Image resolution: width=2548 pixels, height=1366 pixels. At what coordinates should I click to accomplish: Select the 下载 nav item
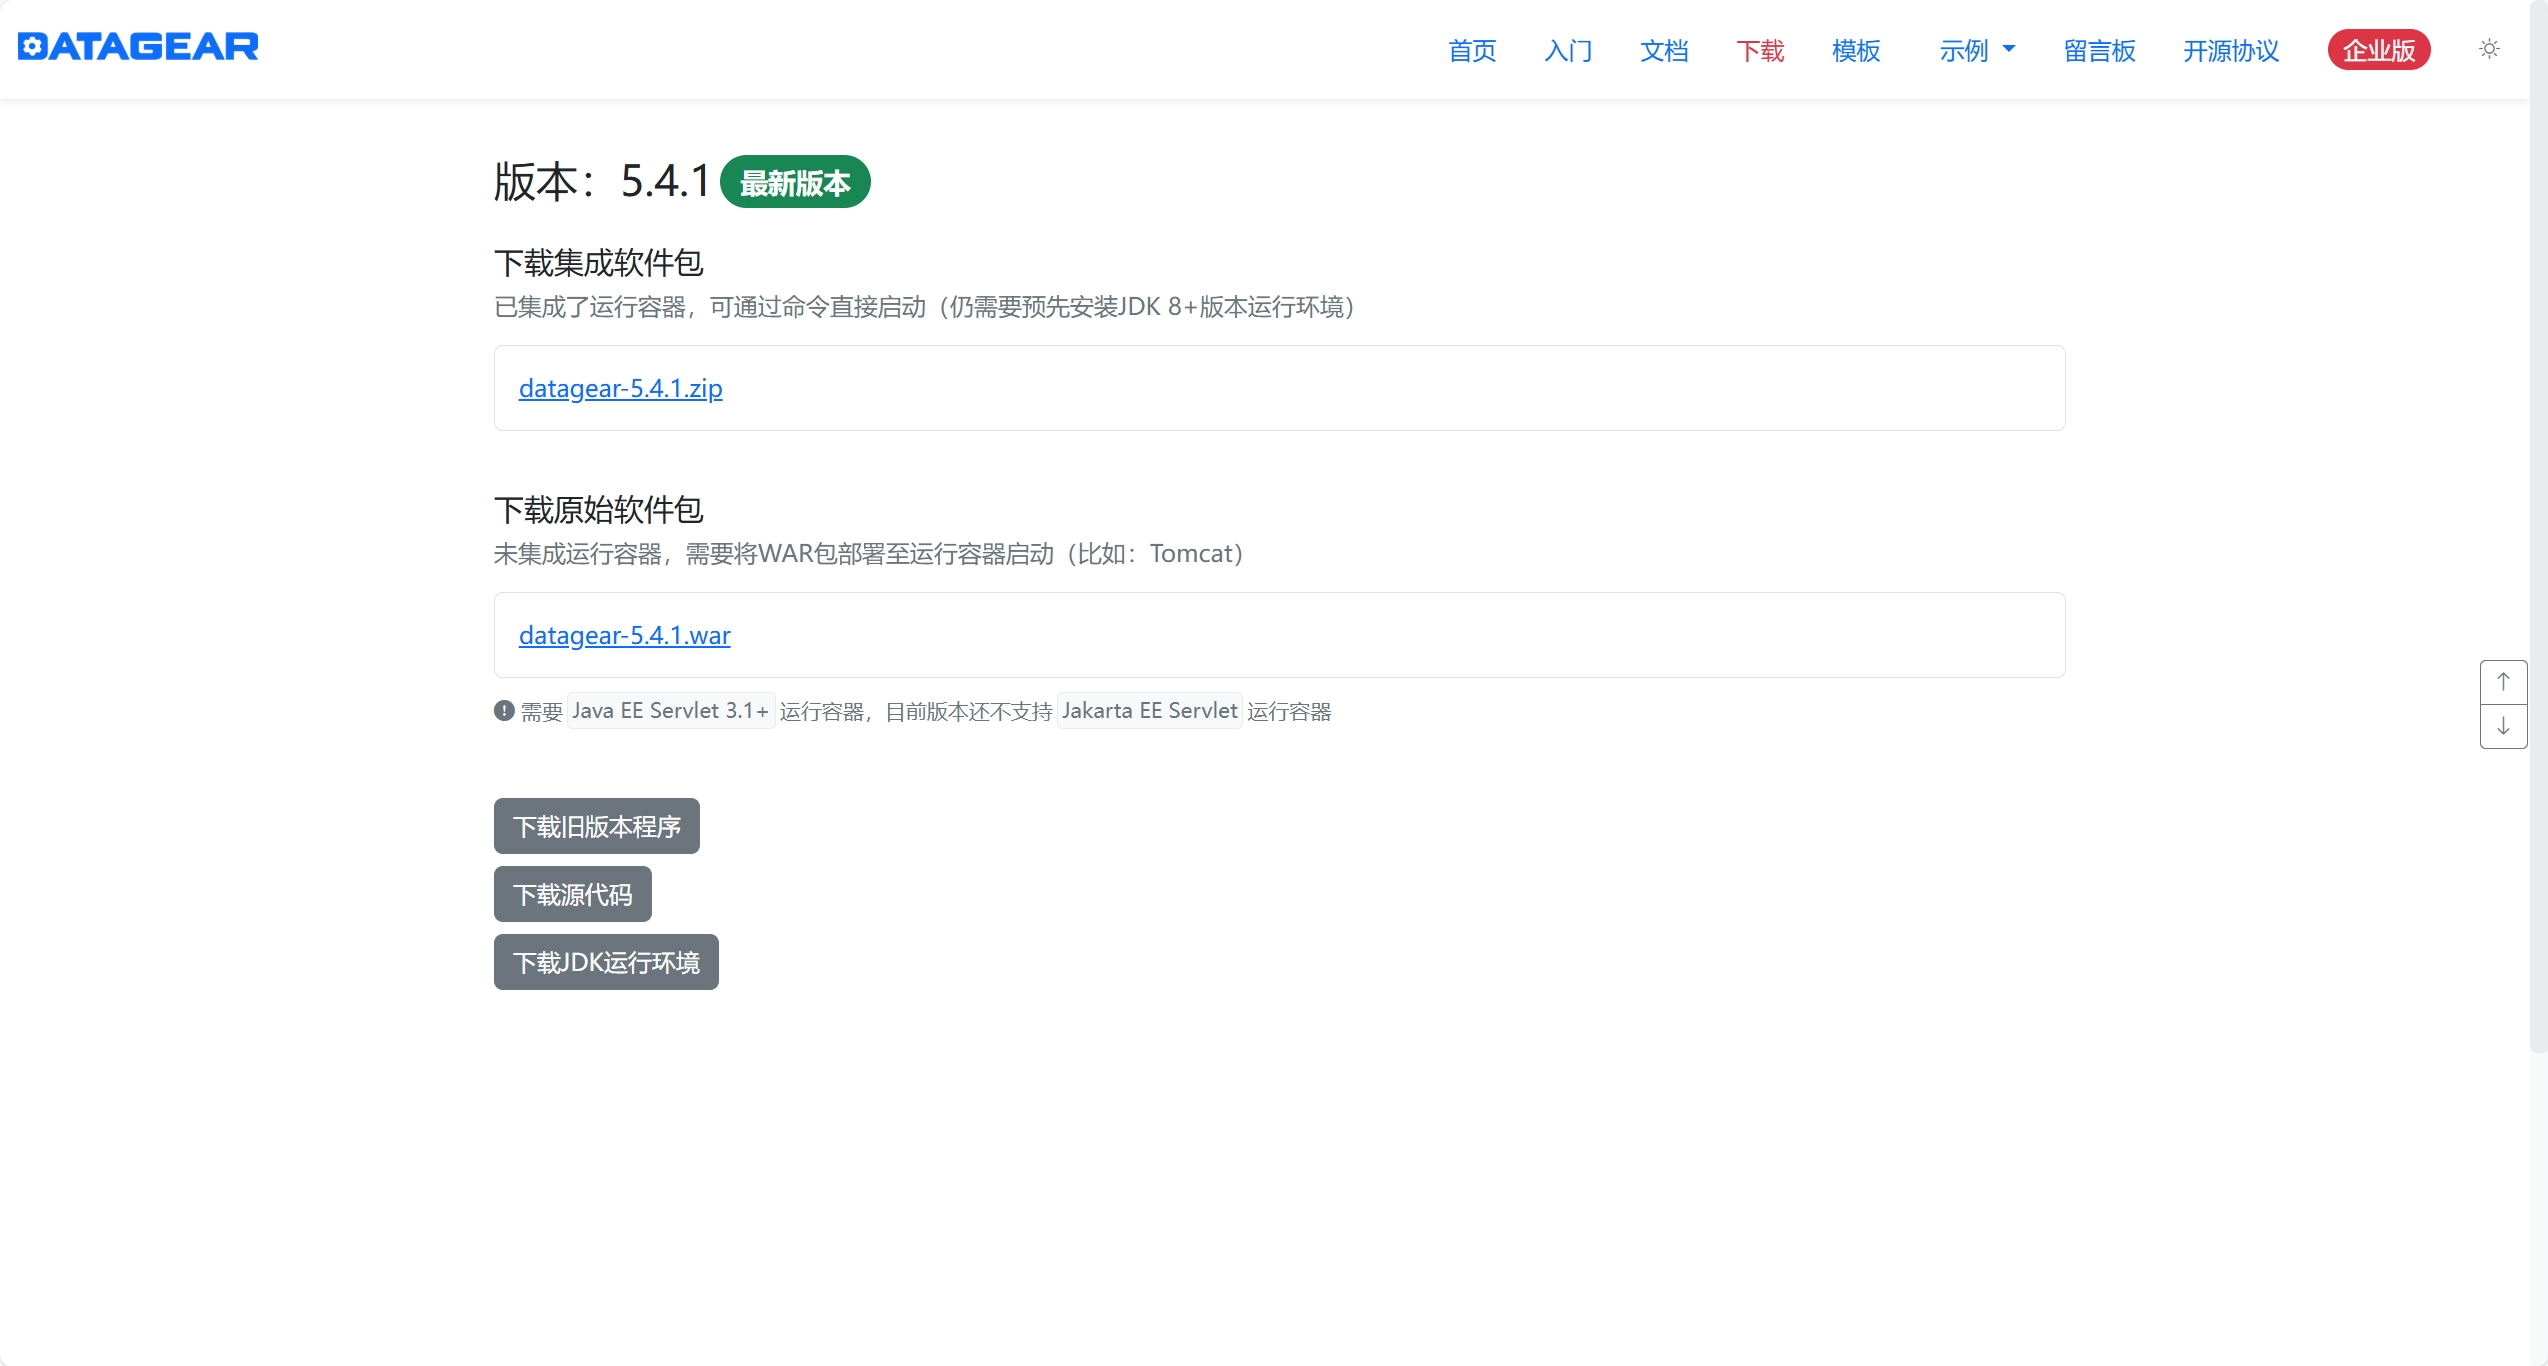click(1760, 50)
